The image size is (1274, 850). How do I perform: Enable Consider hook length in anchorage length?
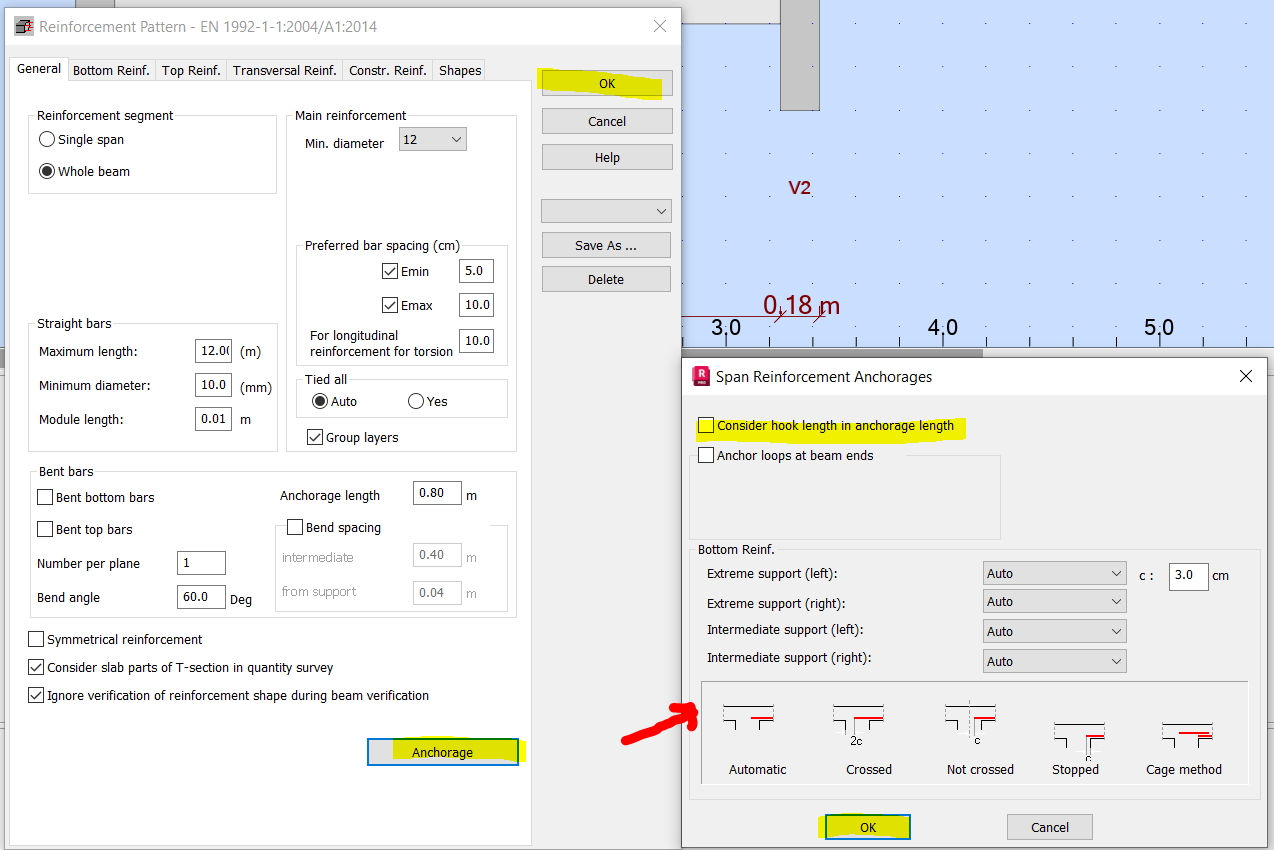[705, 425]
